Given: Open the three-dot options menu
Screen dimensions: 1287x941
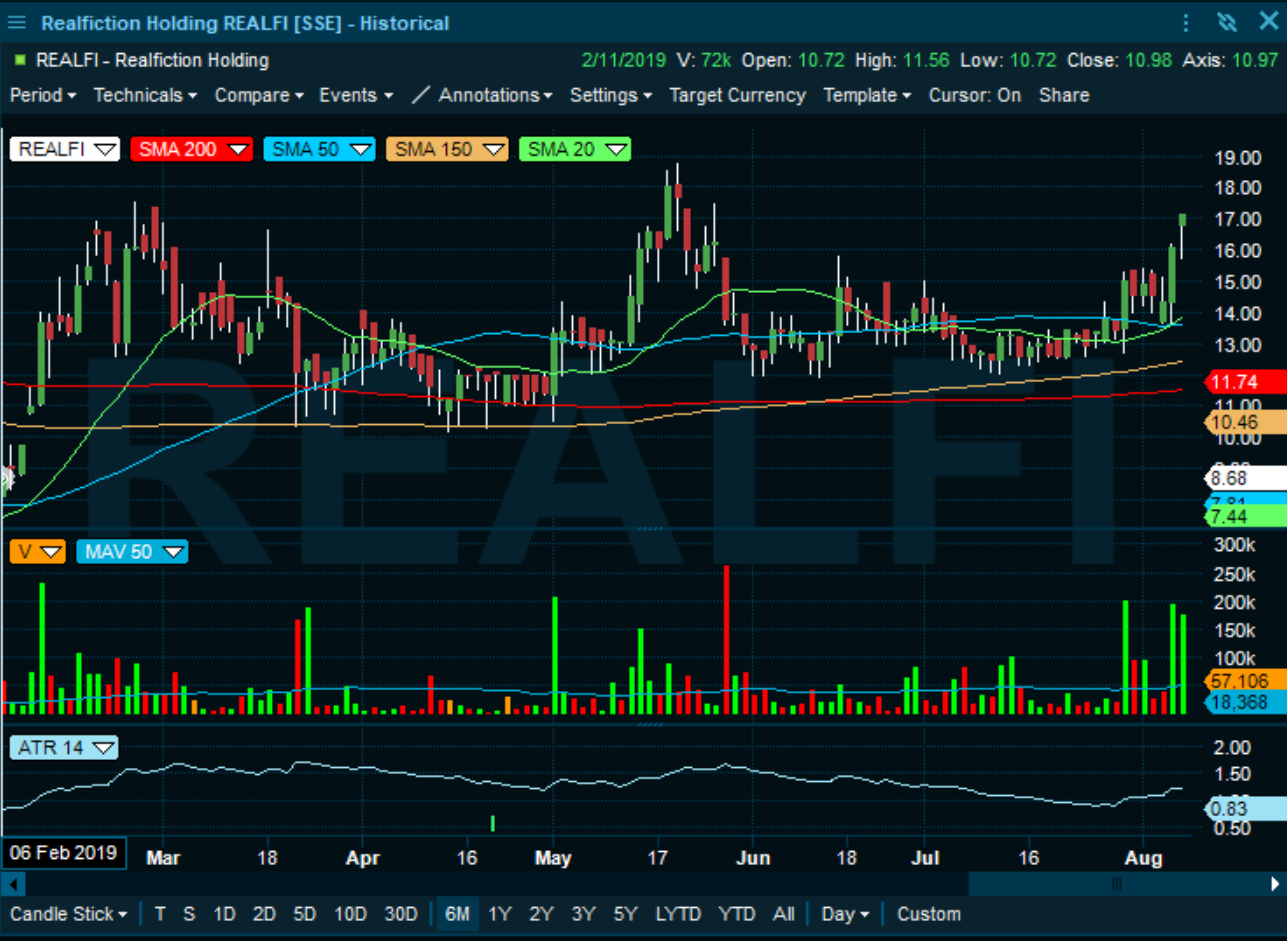Looking at the screenshot, I should click(1187, 22).
